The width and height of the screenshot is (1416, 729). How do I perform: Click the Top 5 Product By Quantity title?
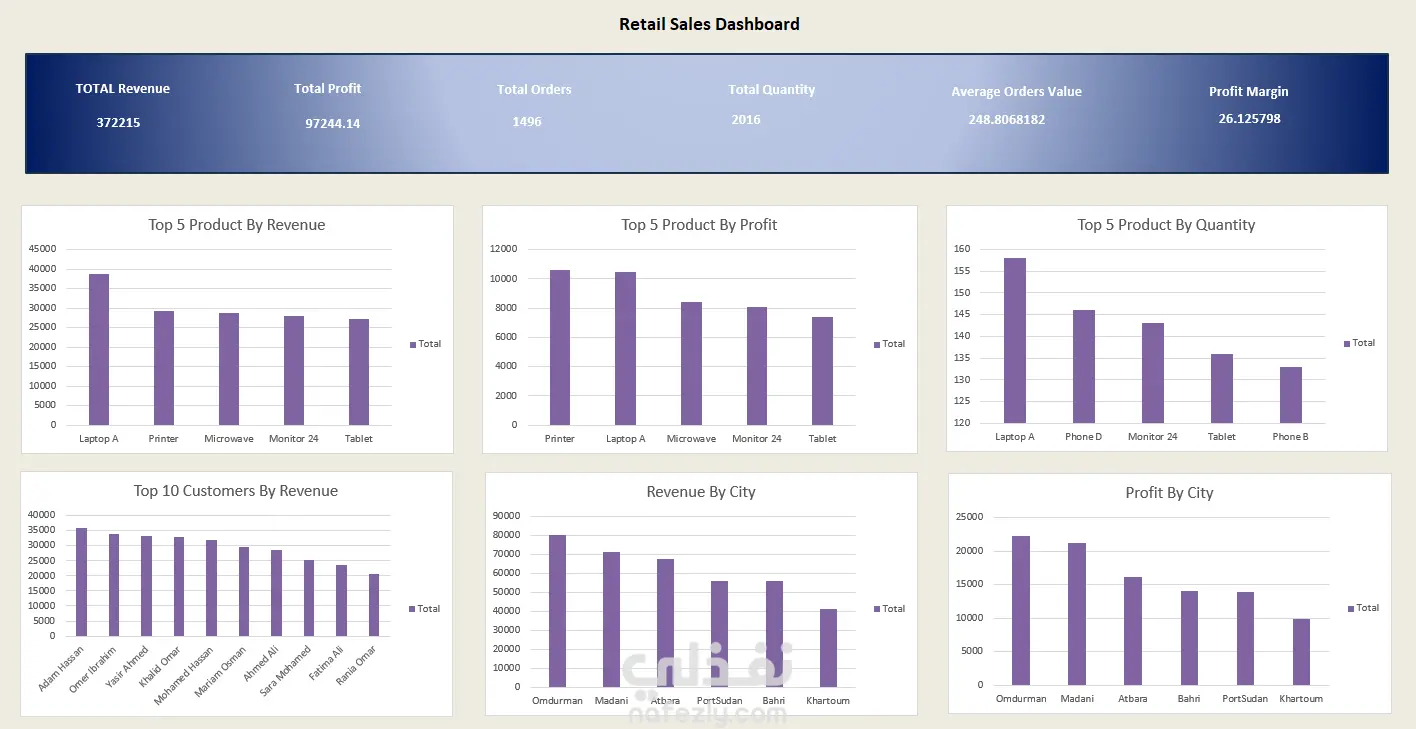pos(1166,225)
